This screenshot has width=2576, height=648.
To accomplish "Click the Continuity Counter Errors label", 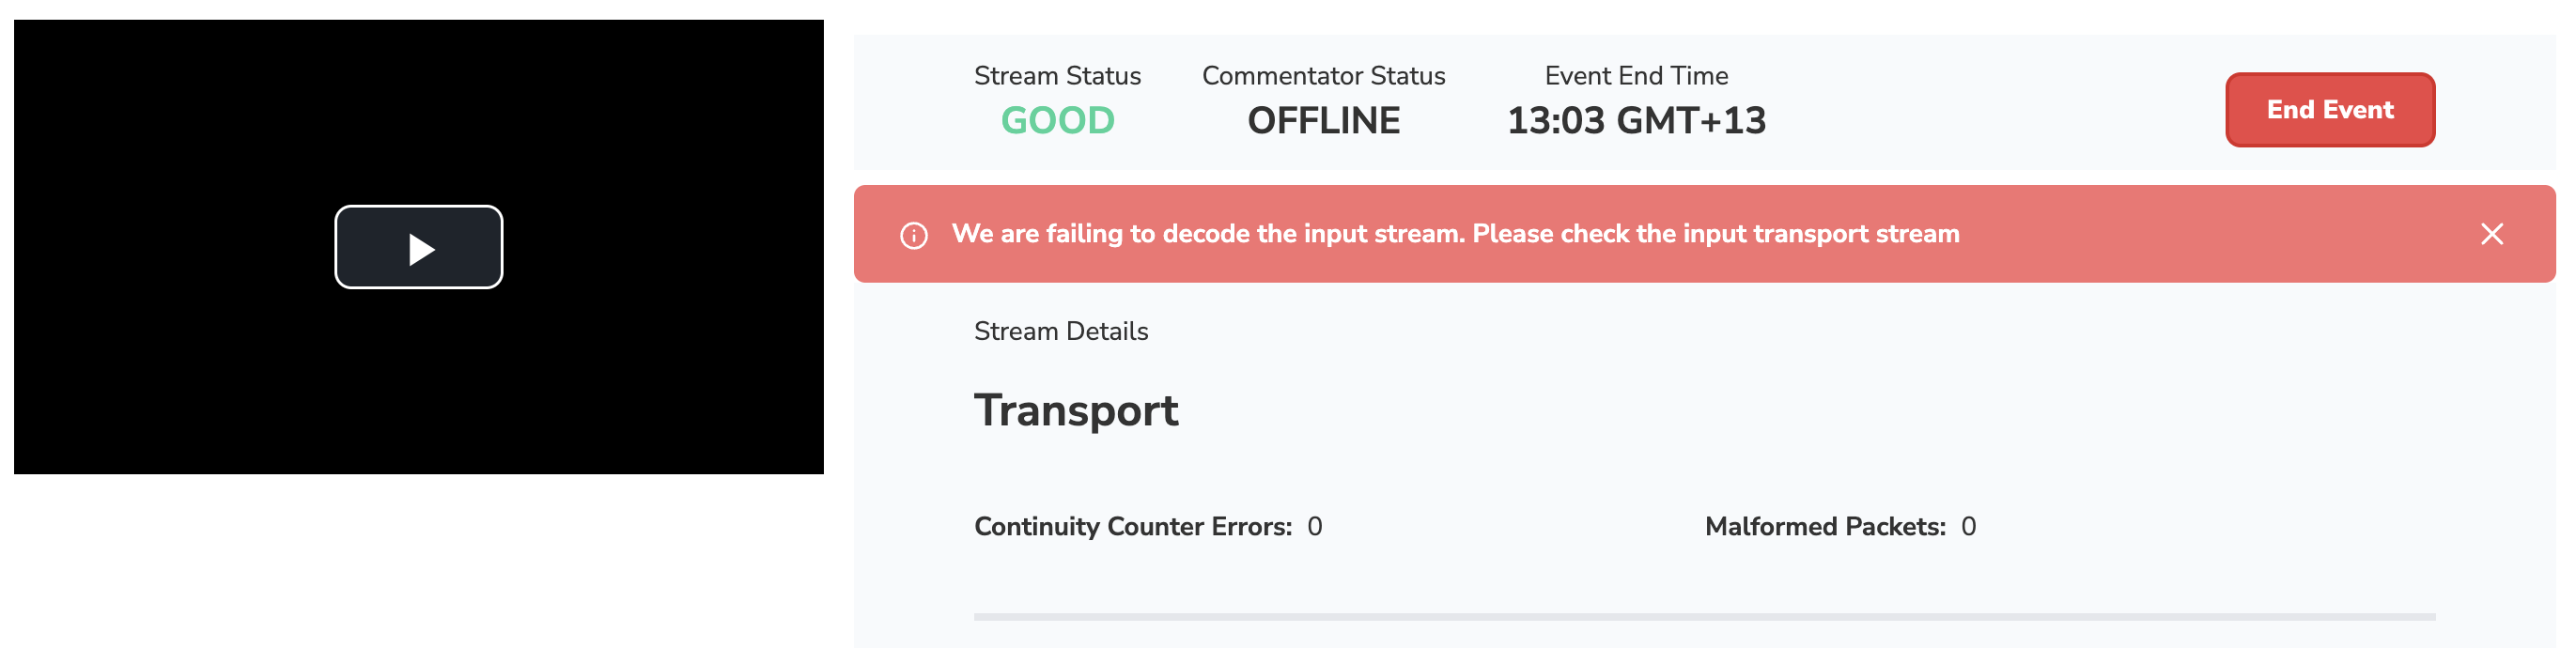I will point(1133,527).
